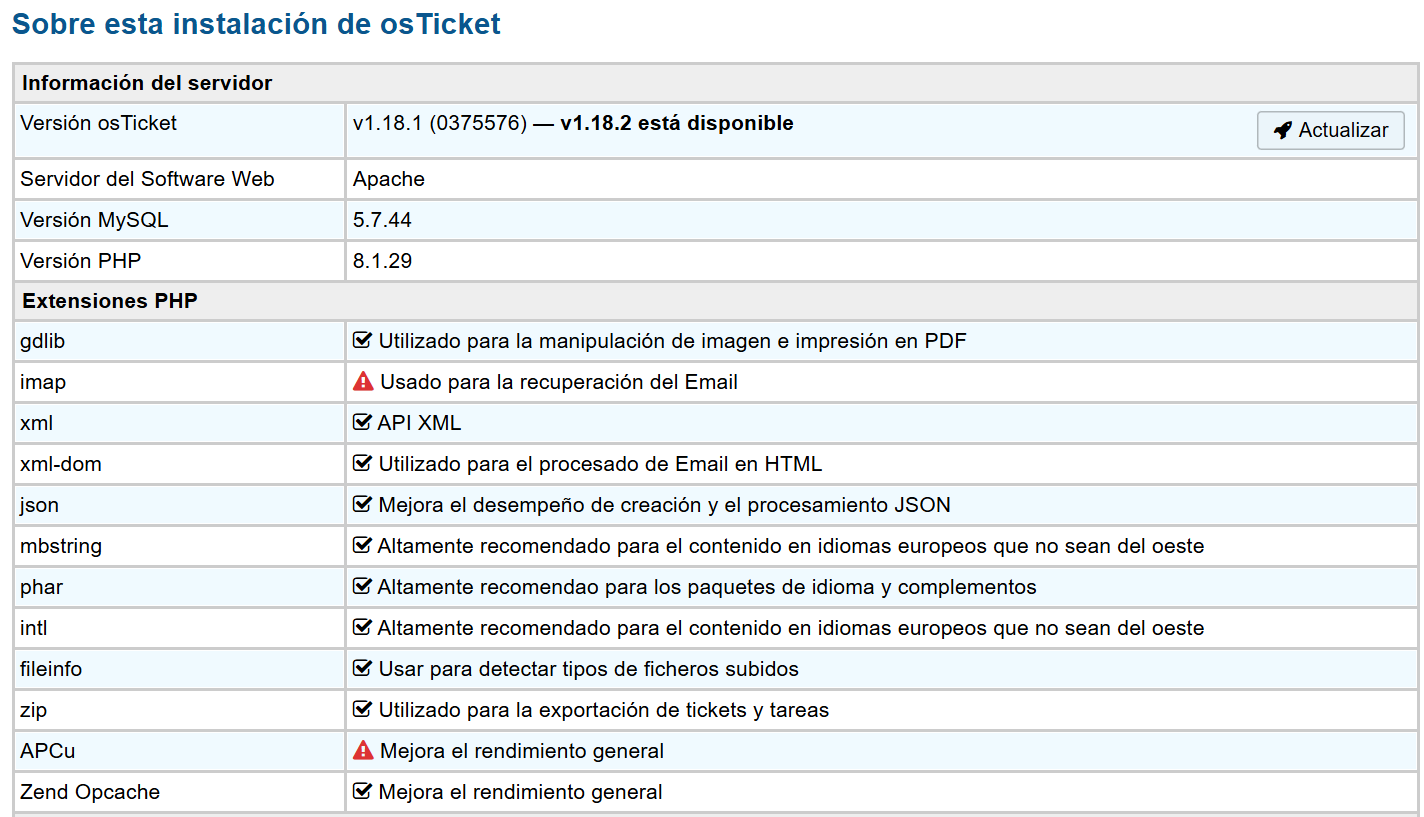
Task: Click the 'v1.18.2 está disponible' text
Action: pyautogui.click(x=676, y=123)
